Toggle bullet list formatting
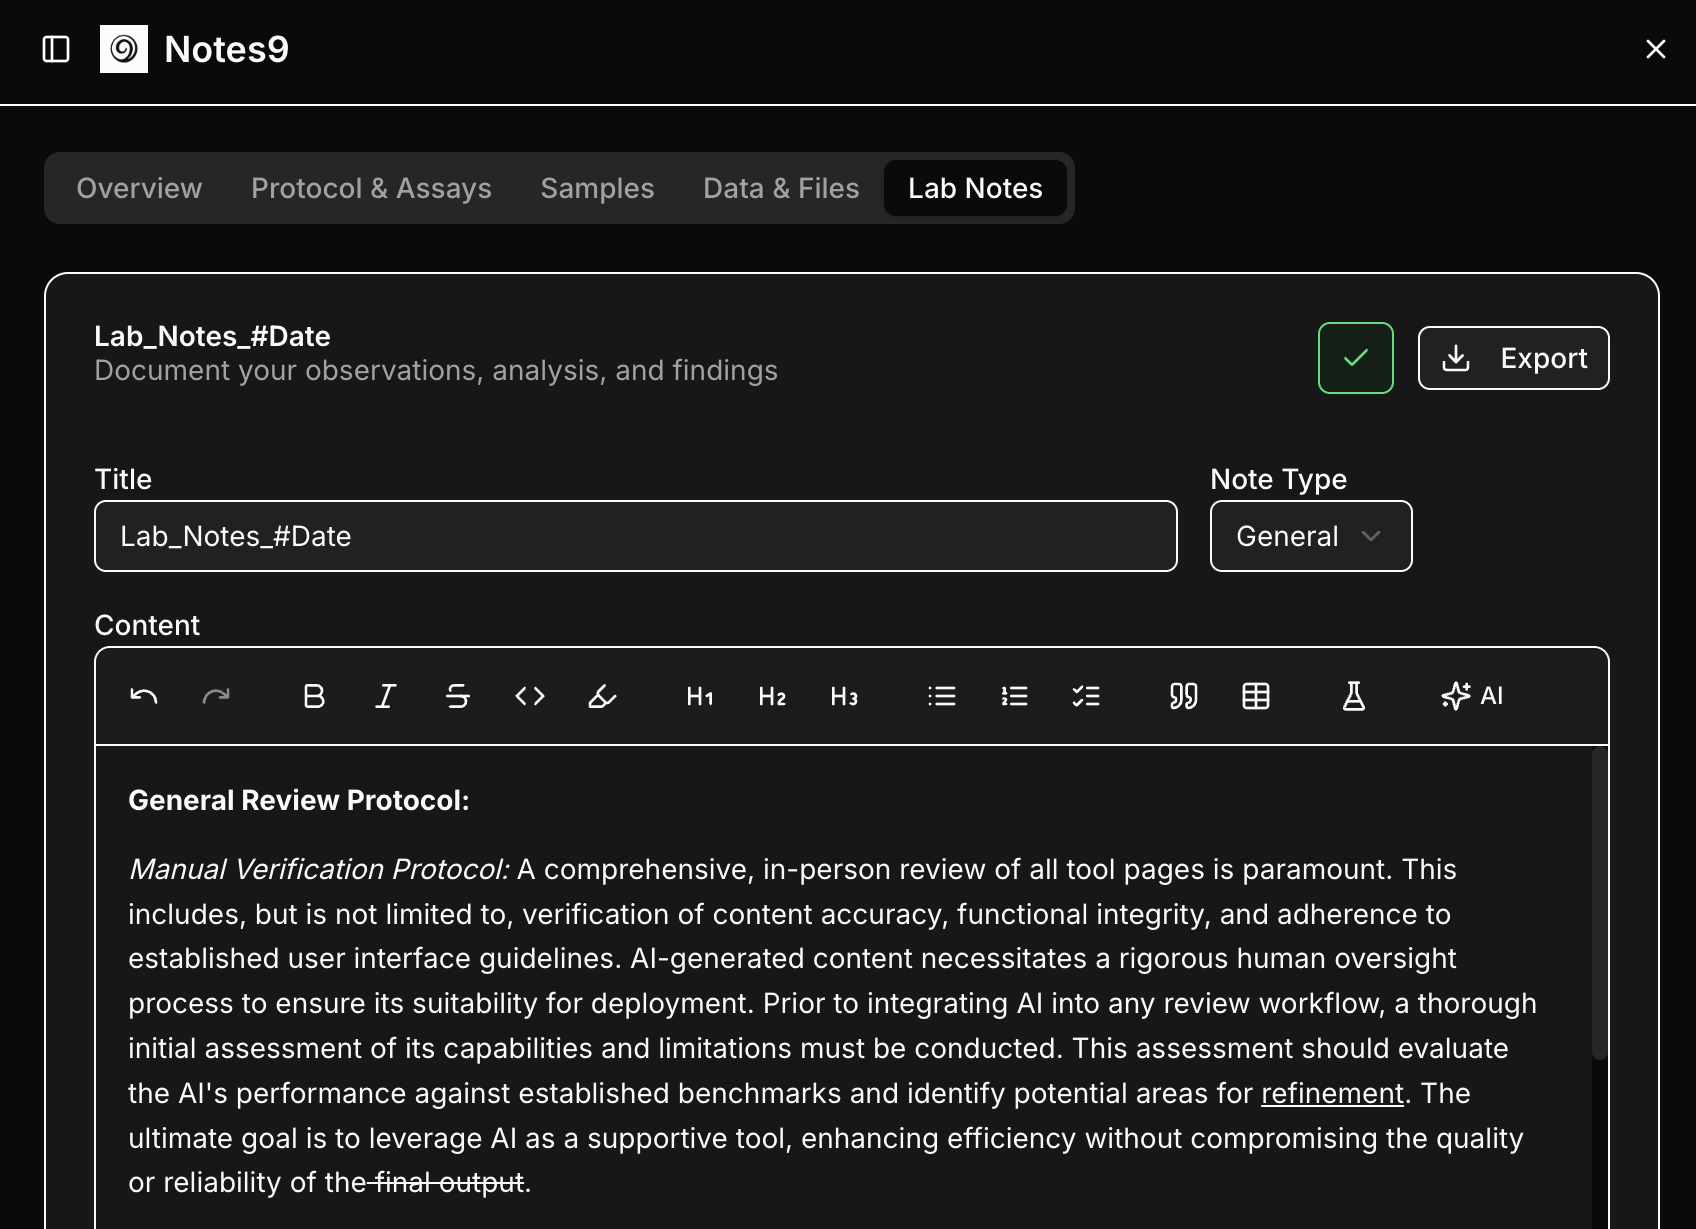 click(942, 696)
